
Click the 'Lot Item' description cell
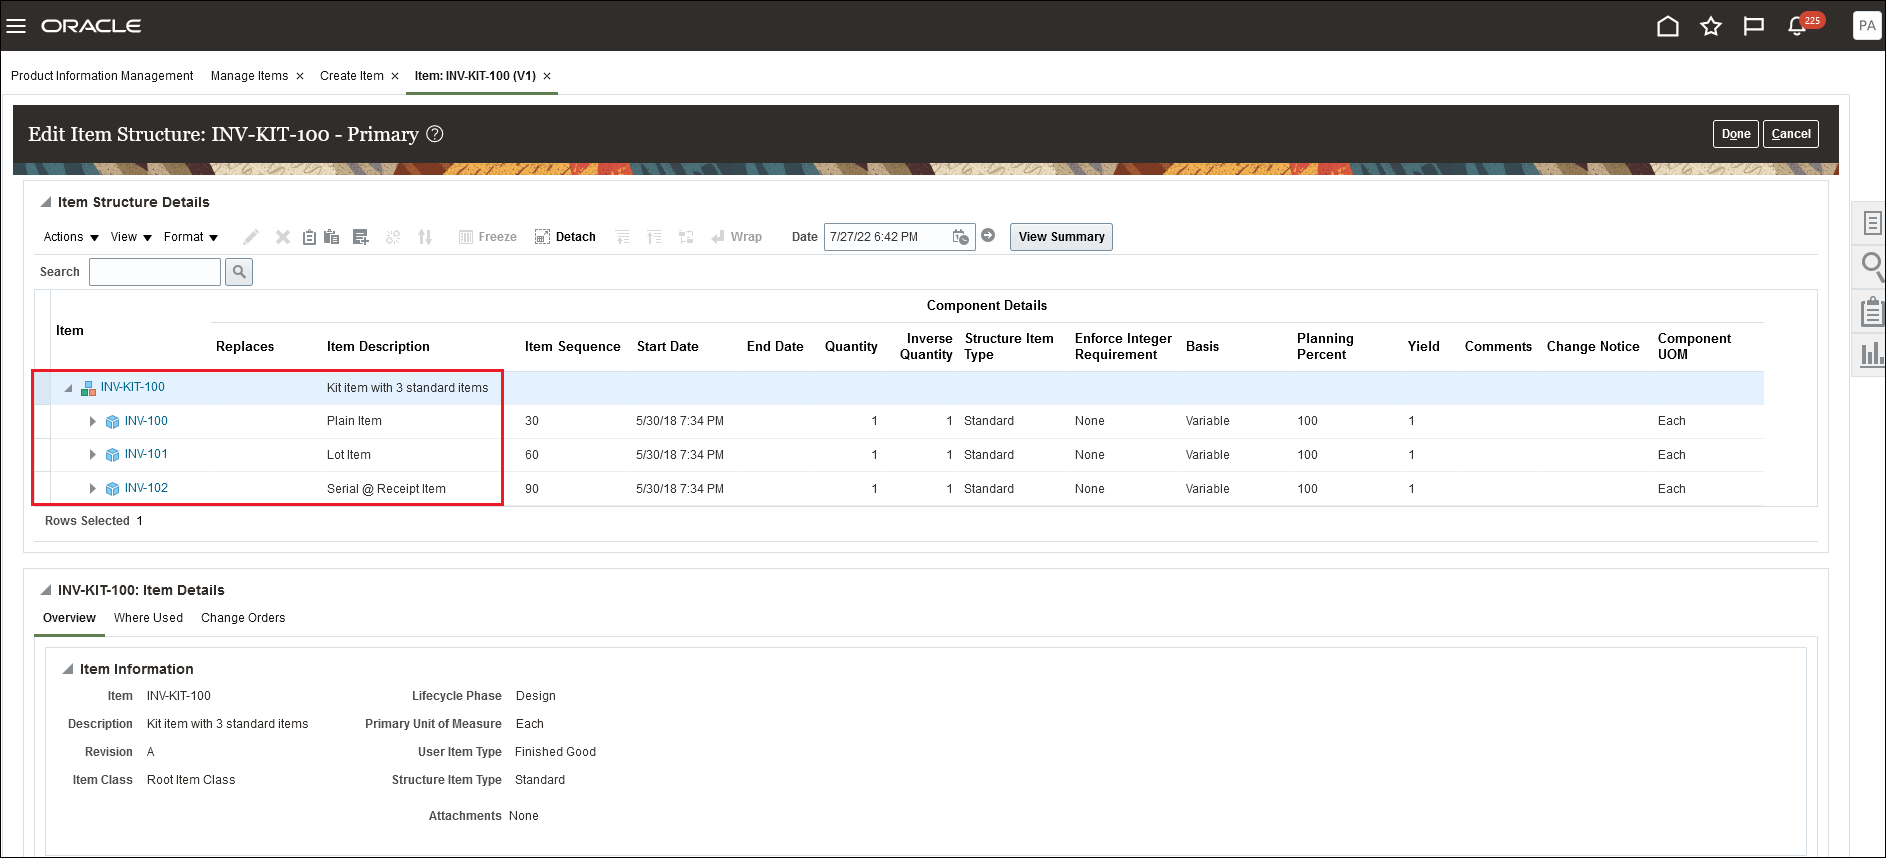tap(349, 455)
